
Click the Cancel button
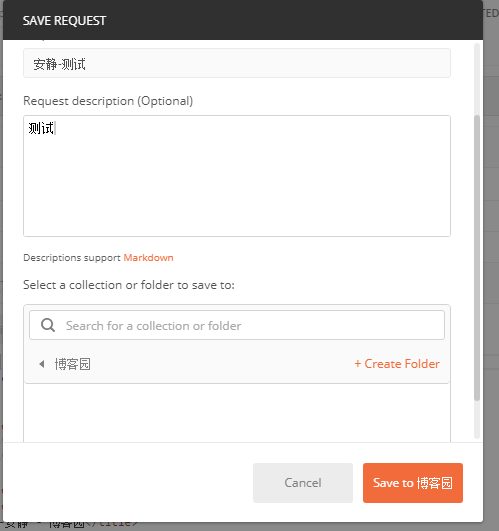click(303, 483)
